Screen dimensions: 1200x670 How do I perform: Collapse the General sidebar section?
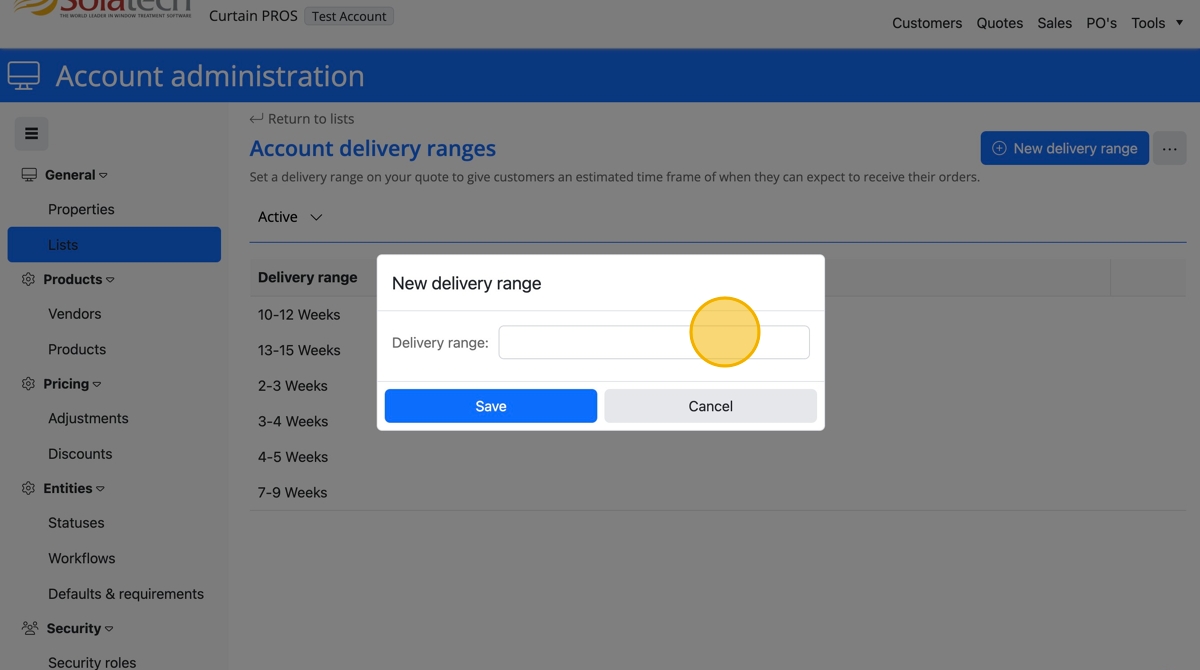(76, 175)
